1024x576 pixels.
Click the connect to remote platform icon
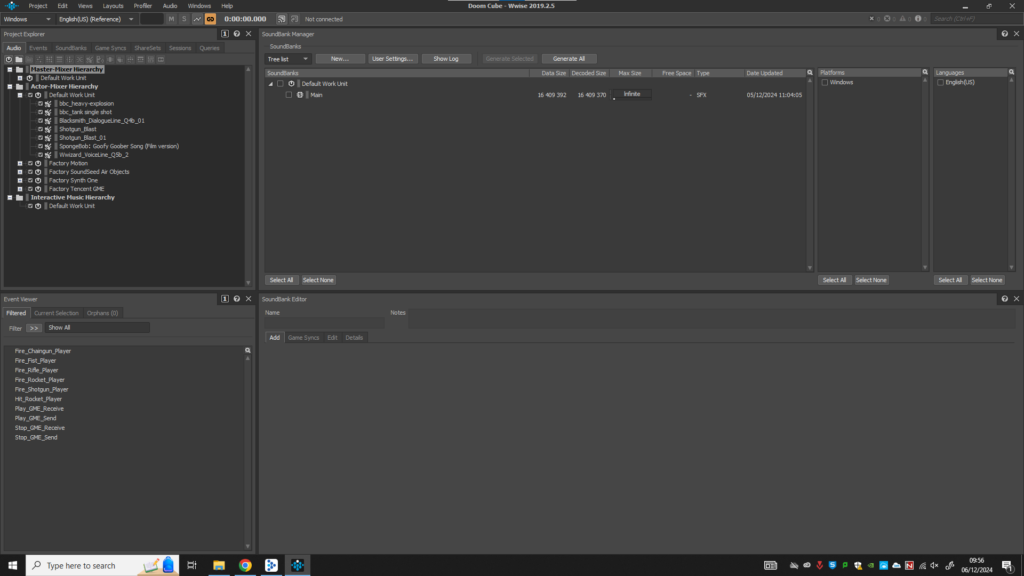click(x=281, y=19)
